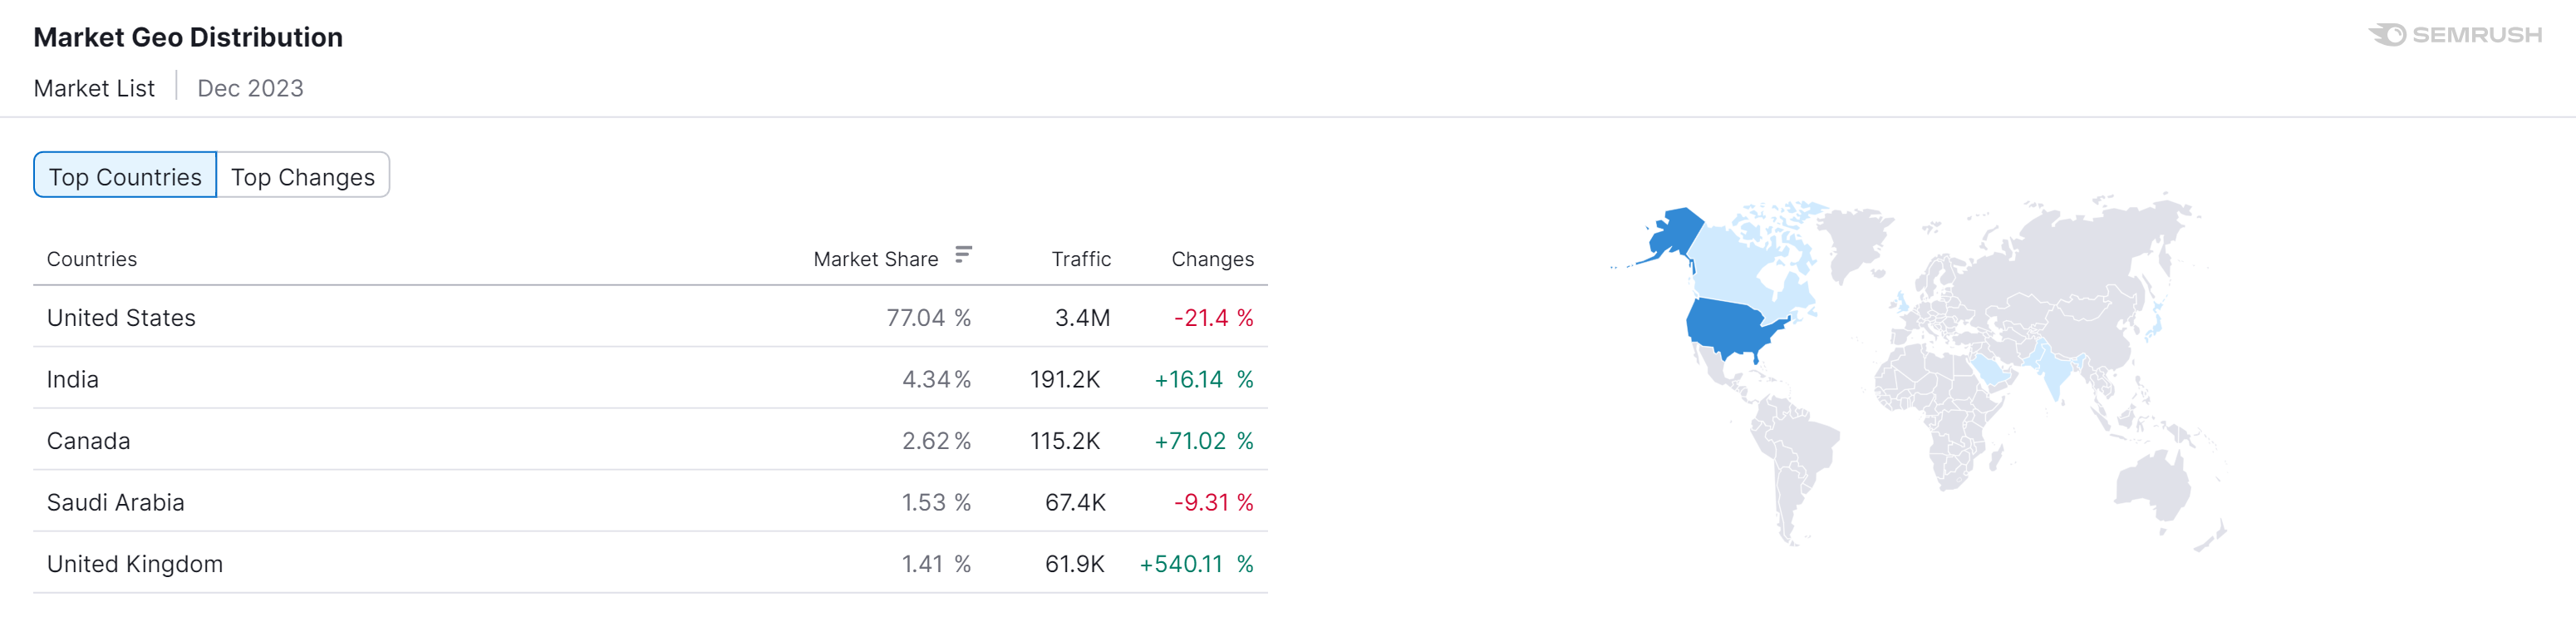Click the Changes column header
This screenshot has height=627, width=2576.
(1211, 259)
